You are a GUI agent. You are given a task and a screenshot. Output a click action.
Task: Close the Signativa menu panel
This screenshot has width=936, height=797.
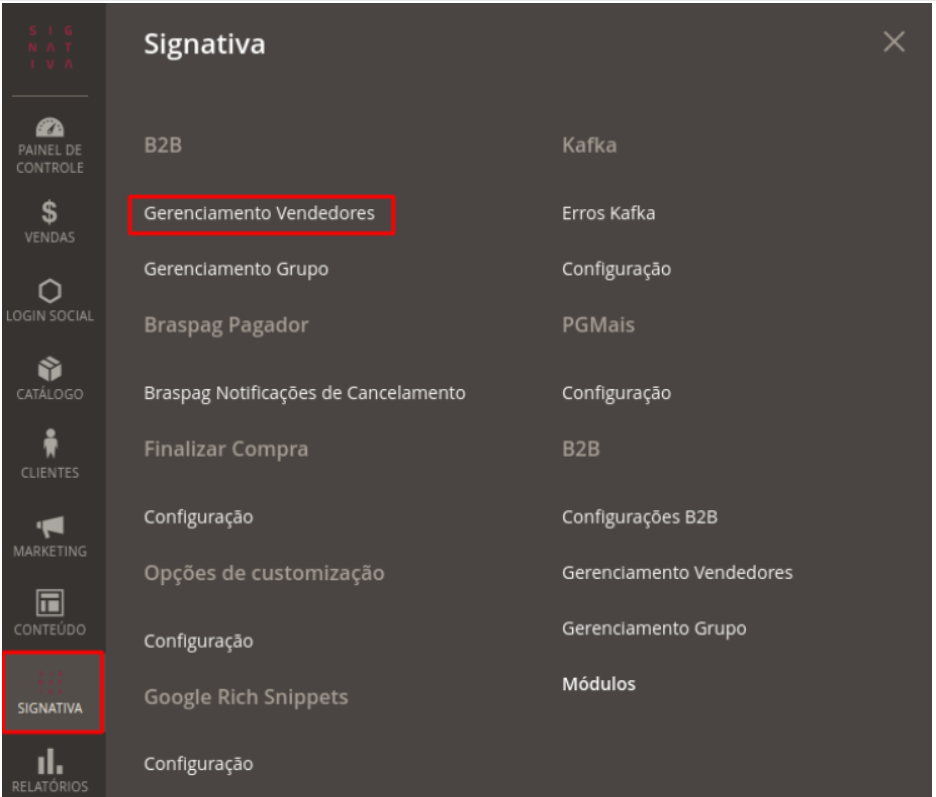click(x=893, y=43)
